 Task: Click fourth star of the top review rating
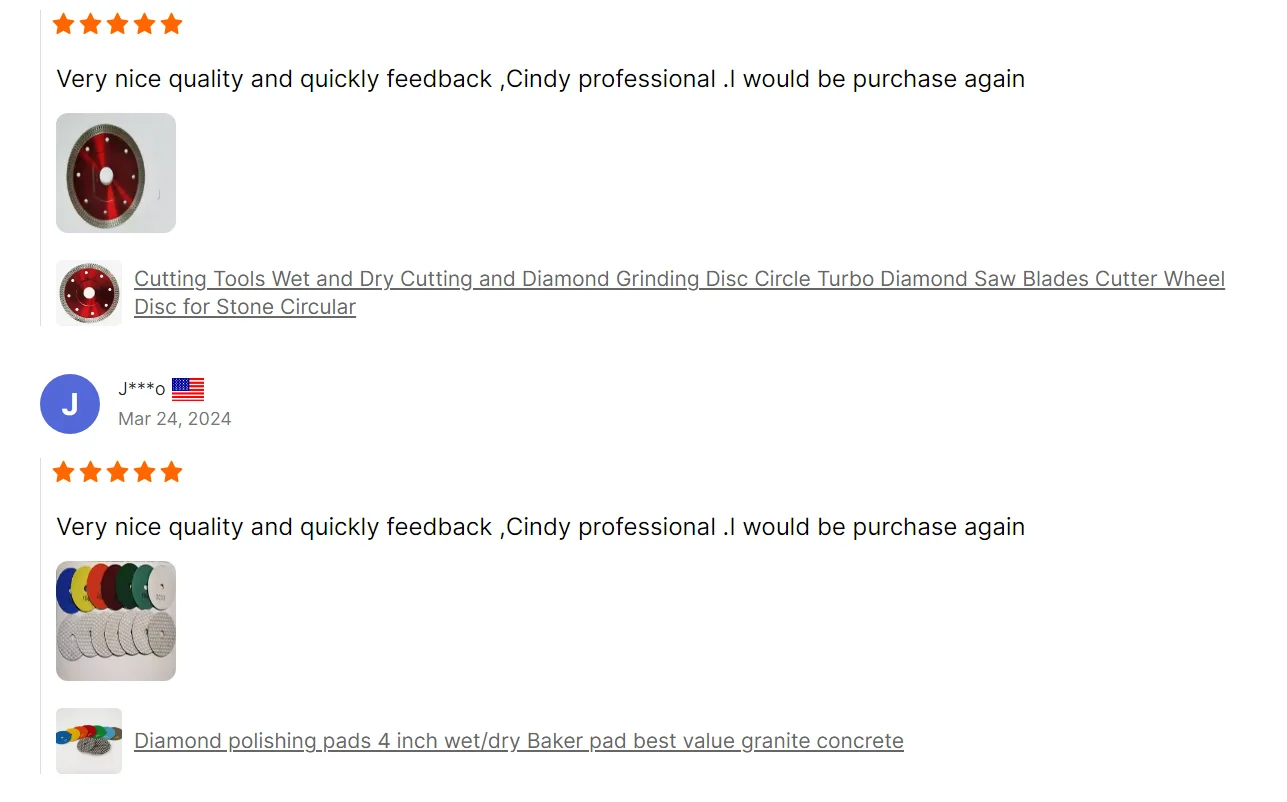coord(145,24)
